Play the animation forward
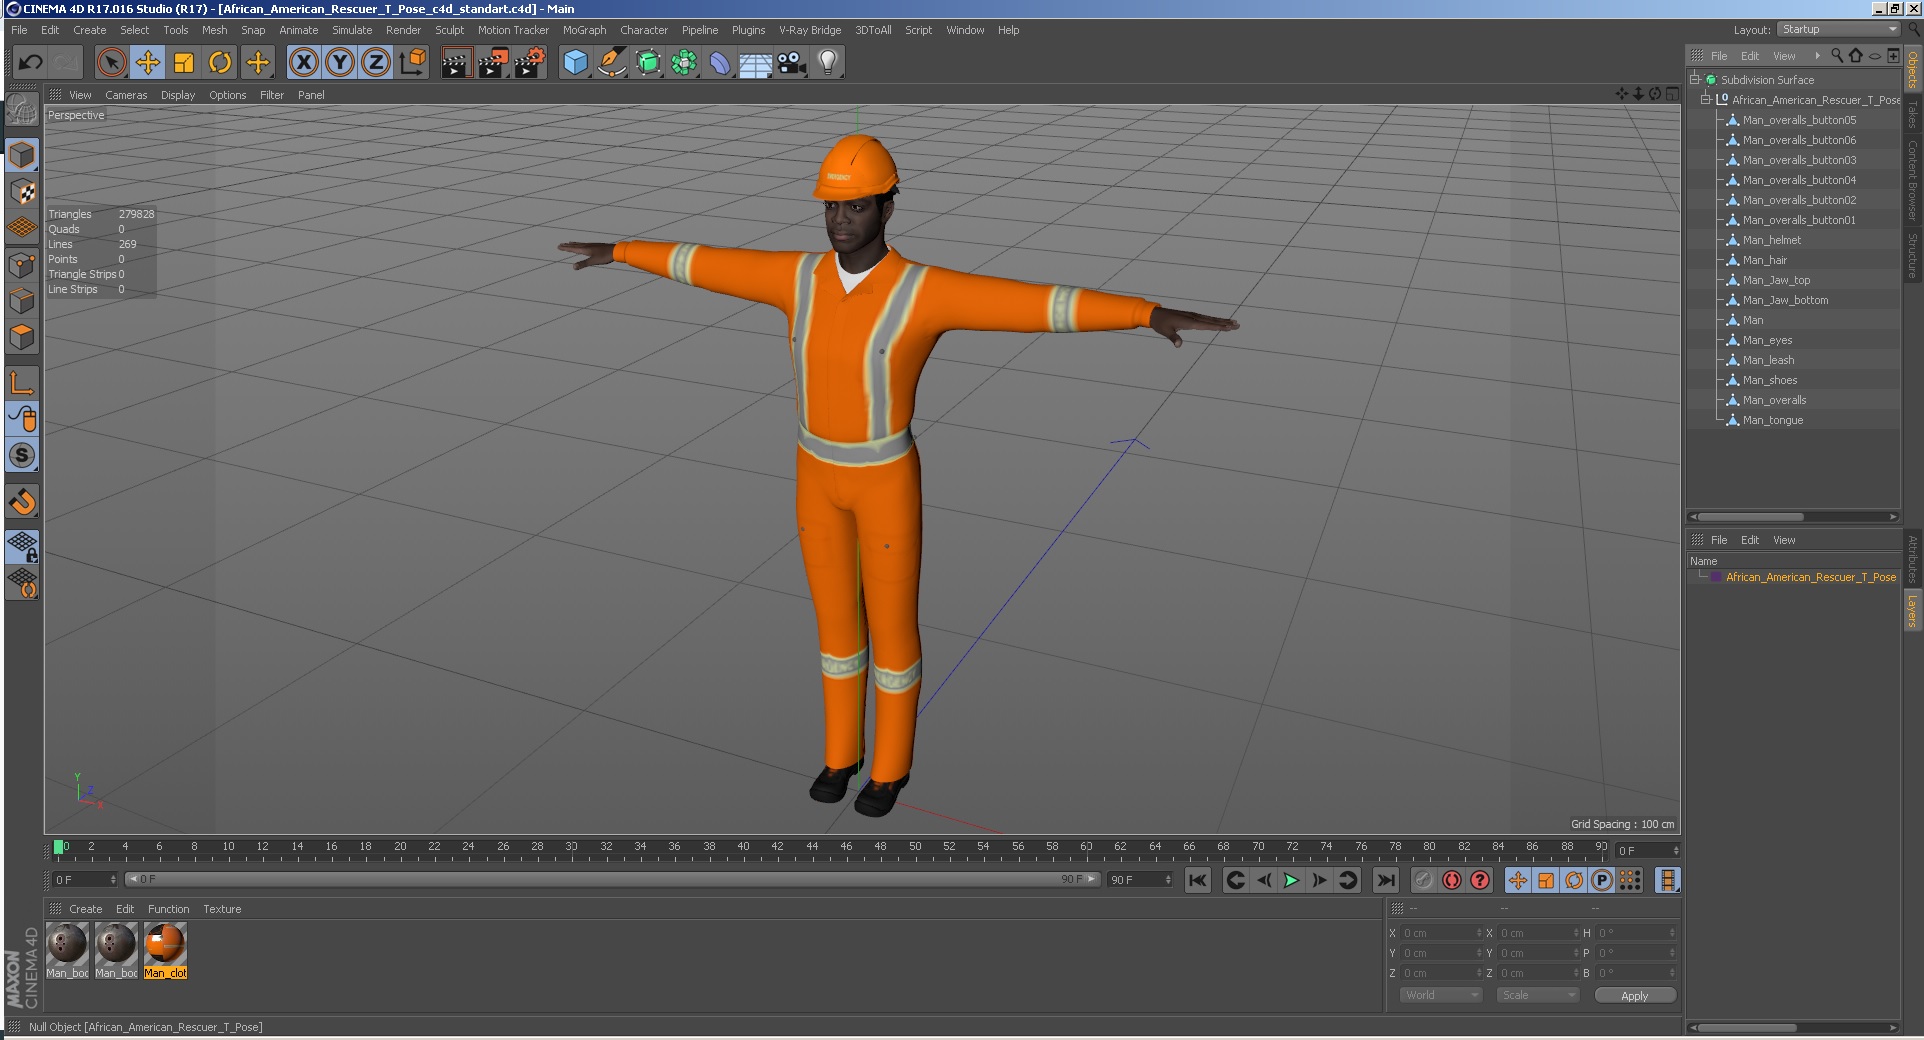 tap(1291, 880)
